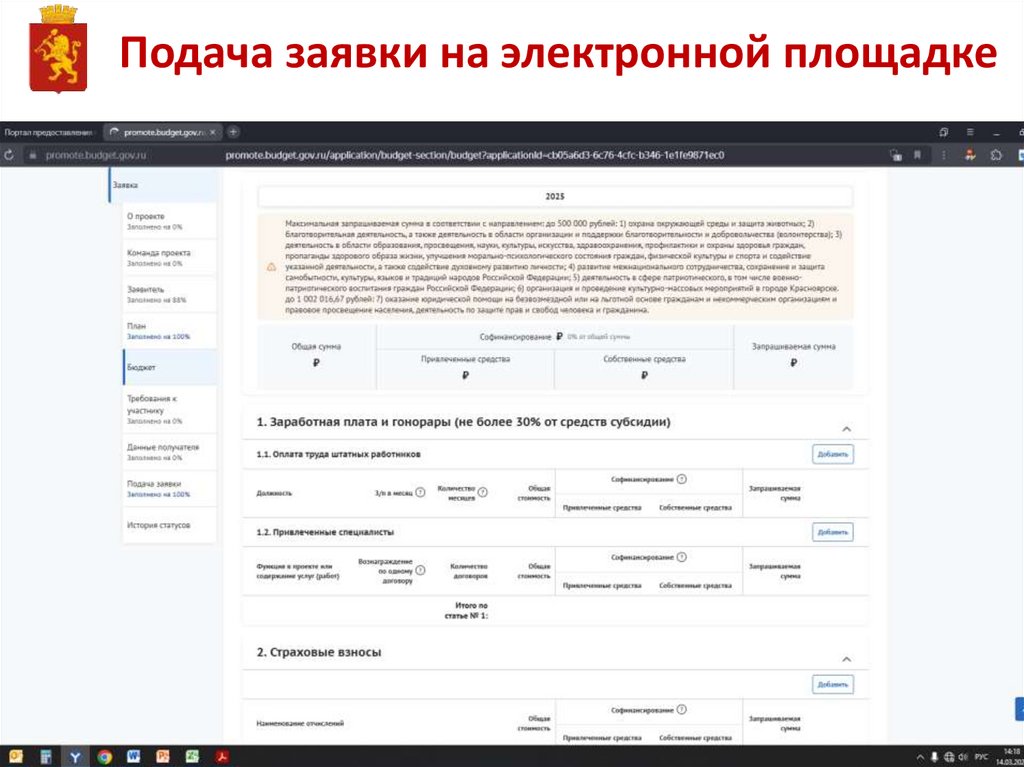
Task: Open the extensions puzzle icon
Action: [996, 155]
